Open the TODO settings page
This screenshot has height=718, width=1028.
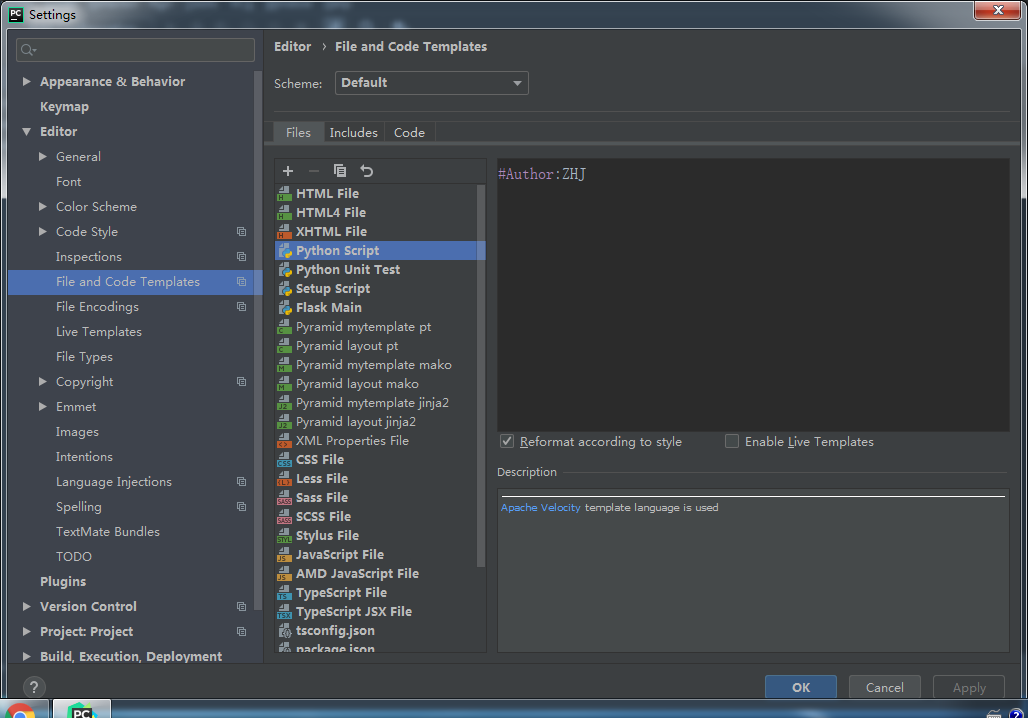click(73, 557)
